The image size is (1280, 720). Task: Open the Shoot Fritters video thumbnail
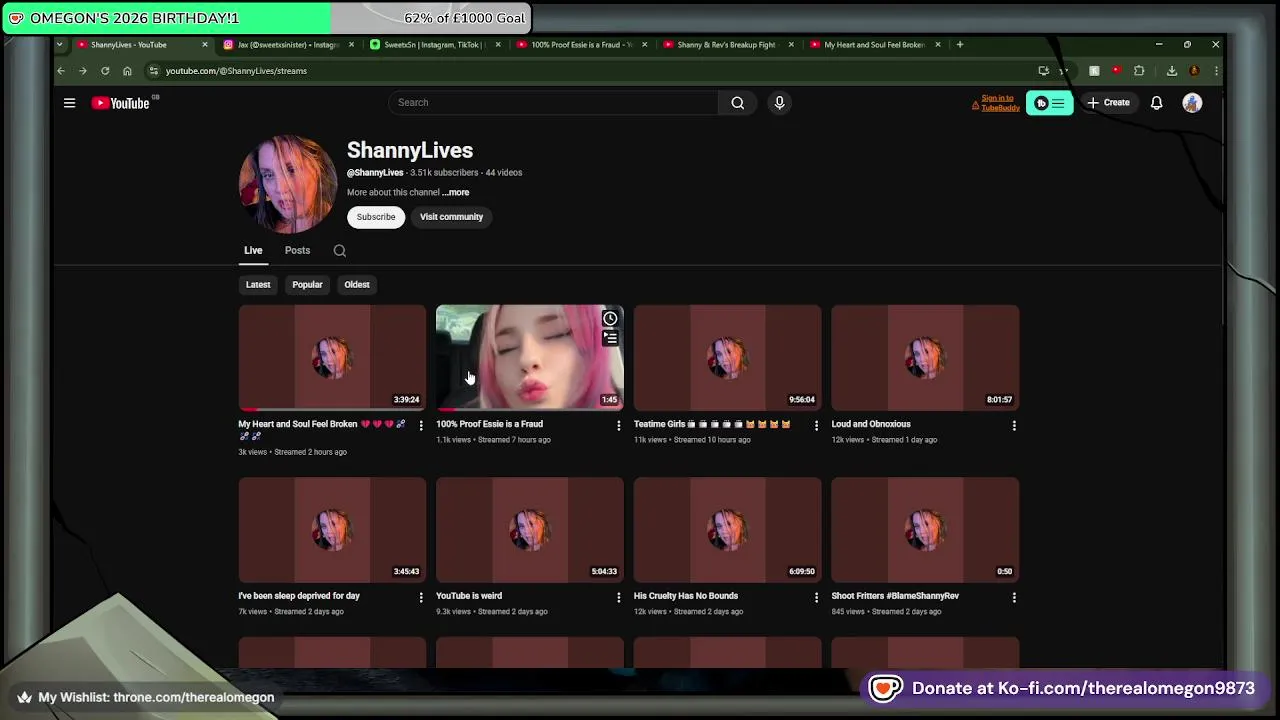coord(925,530)
